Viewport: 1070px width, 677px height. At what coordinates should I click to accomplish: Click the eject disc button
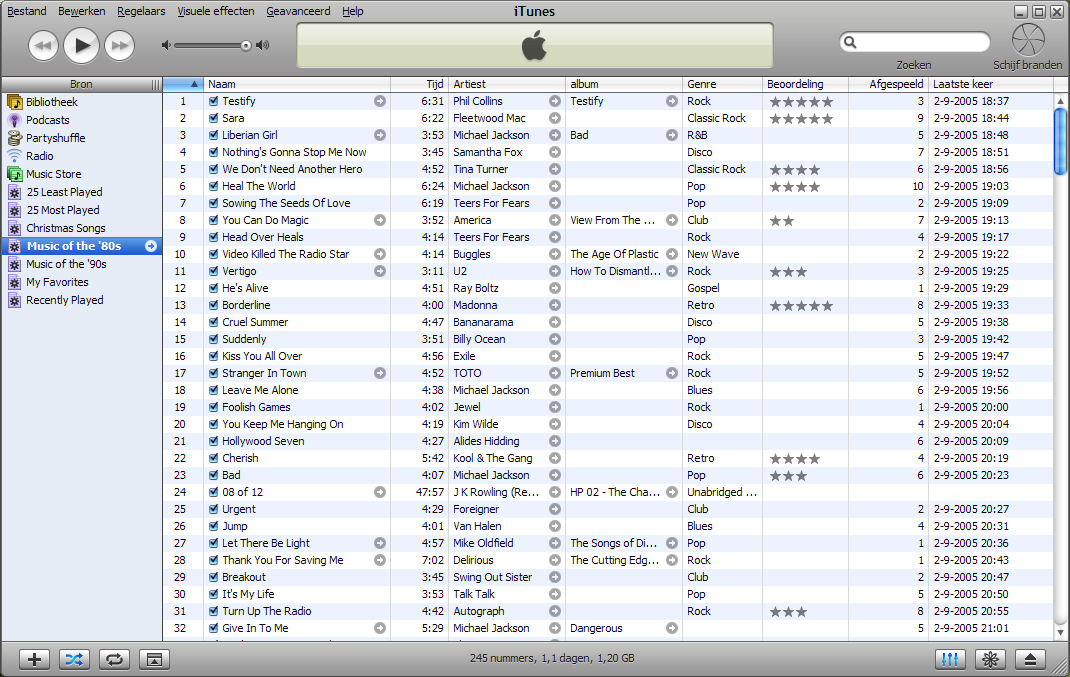click(x=1030, y=659)
